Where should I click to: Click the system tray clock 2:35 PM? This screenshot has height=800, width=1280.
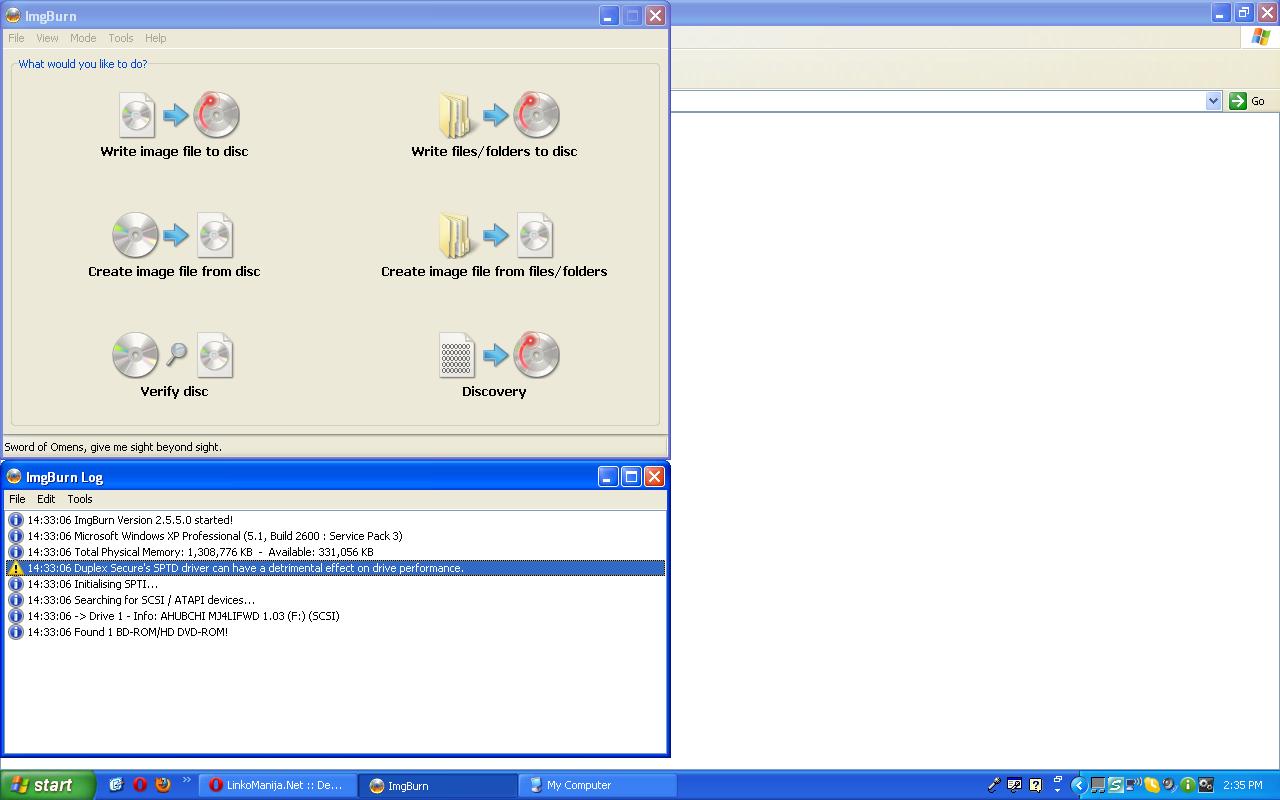[1243, 786]
